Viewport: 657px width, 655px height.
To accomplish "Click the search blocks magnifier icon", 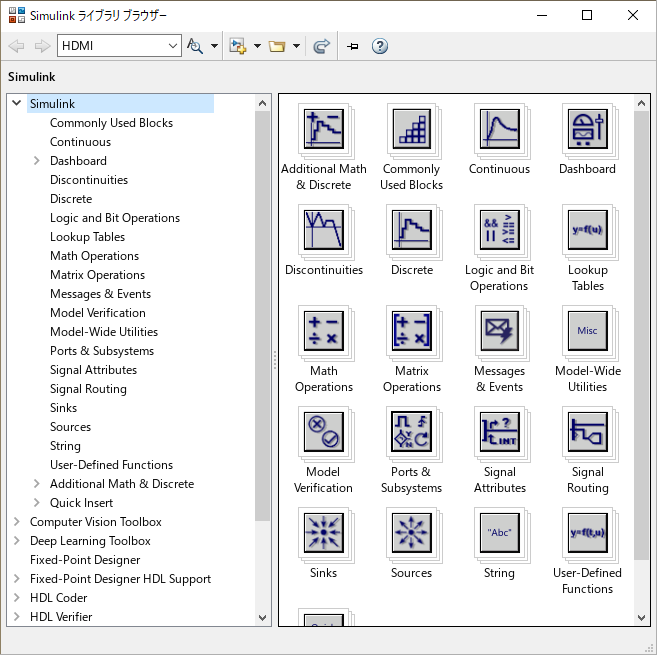I will click(195, 46).
